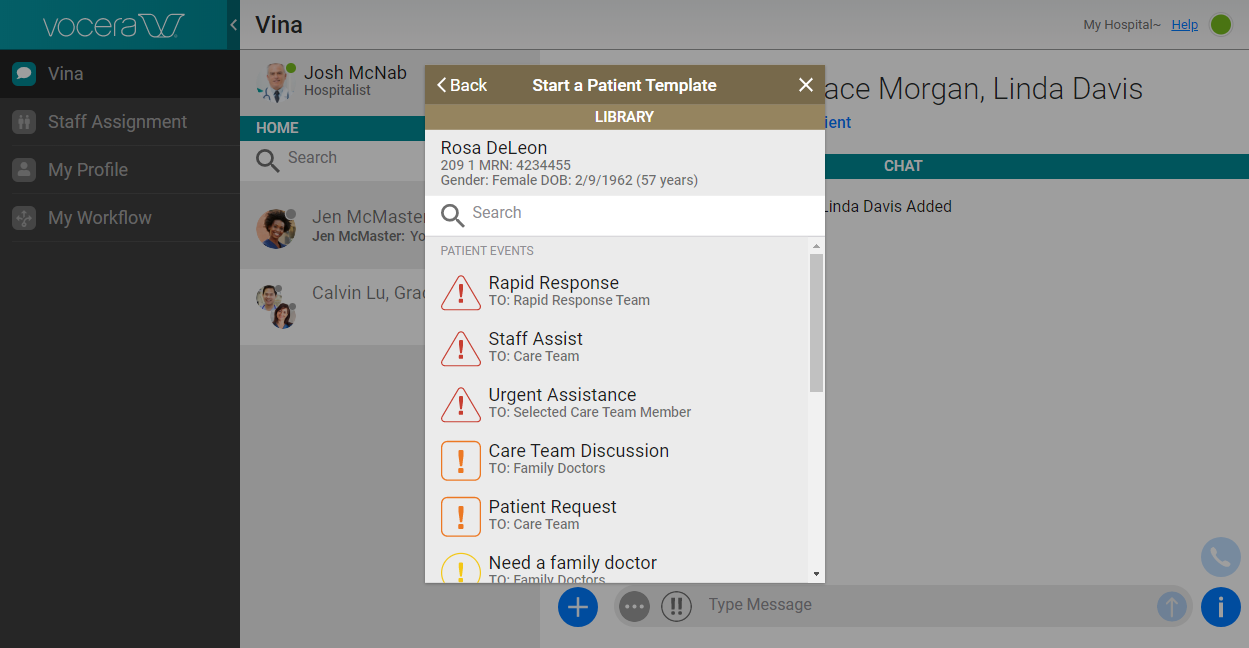The image size is (1249, 648).
Task: Click the phone call icon
Action: click(x=1220, y=557)
